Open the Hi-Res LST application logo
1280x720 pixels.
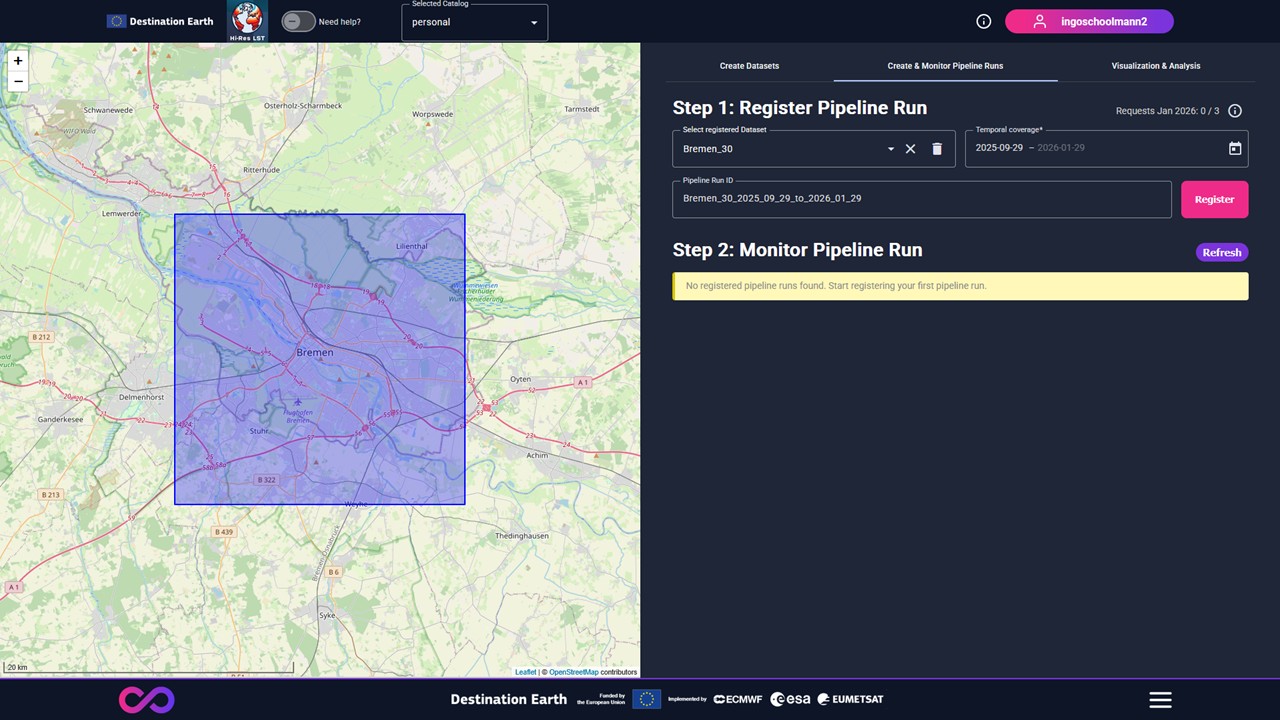pyautogui.click(x=247, y=21)
